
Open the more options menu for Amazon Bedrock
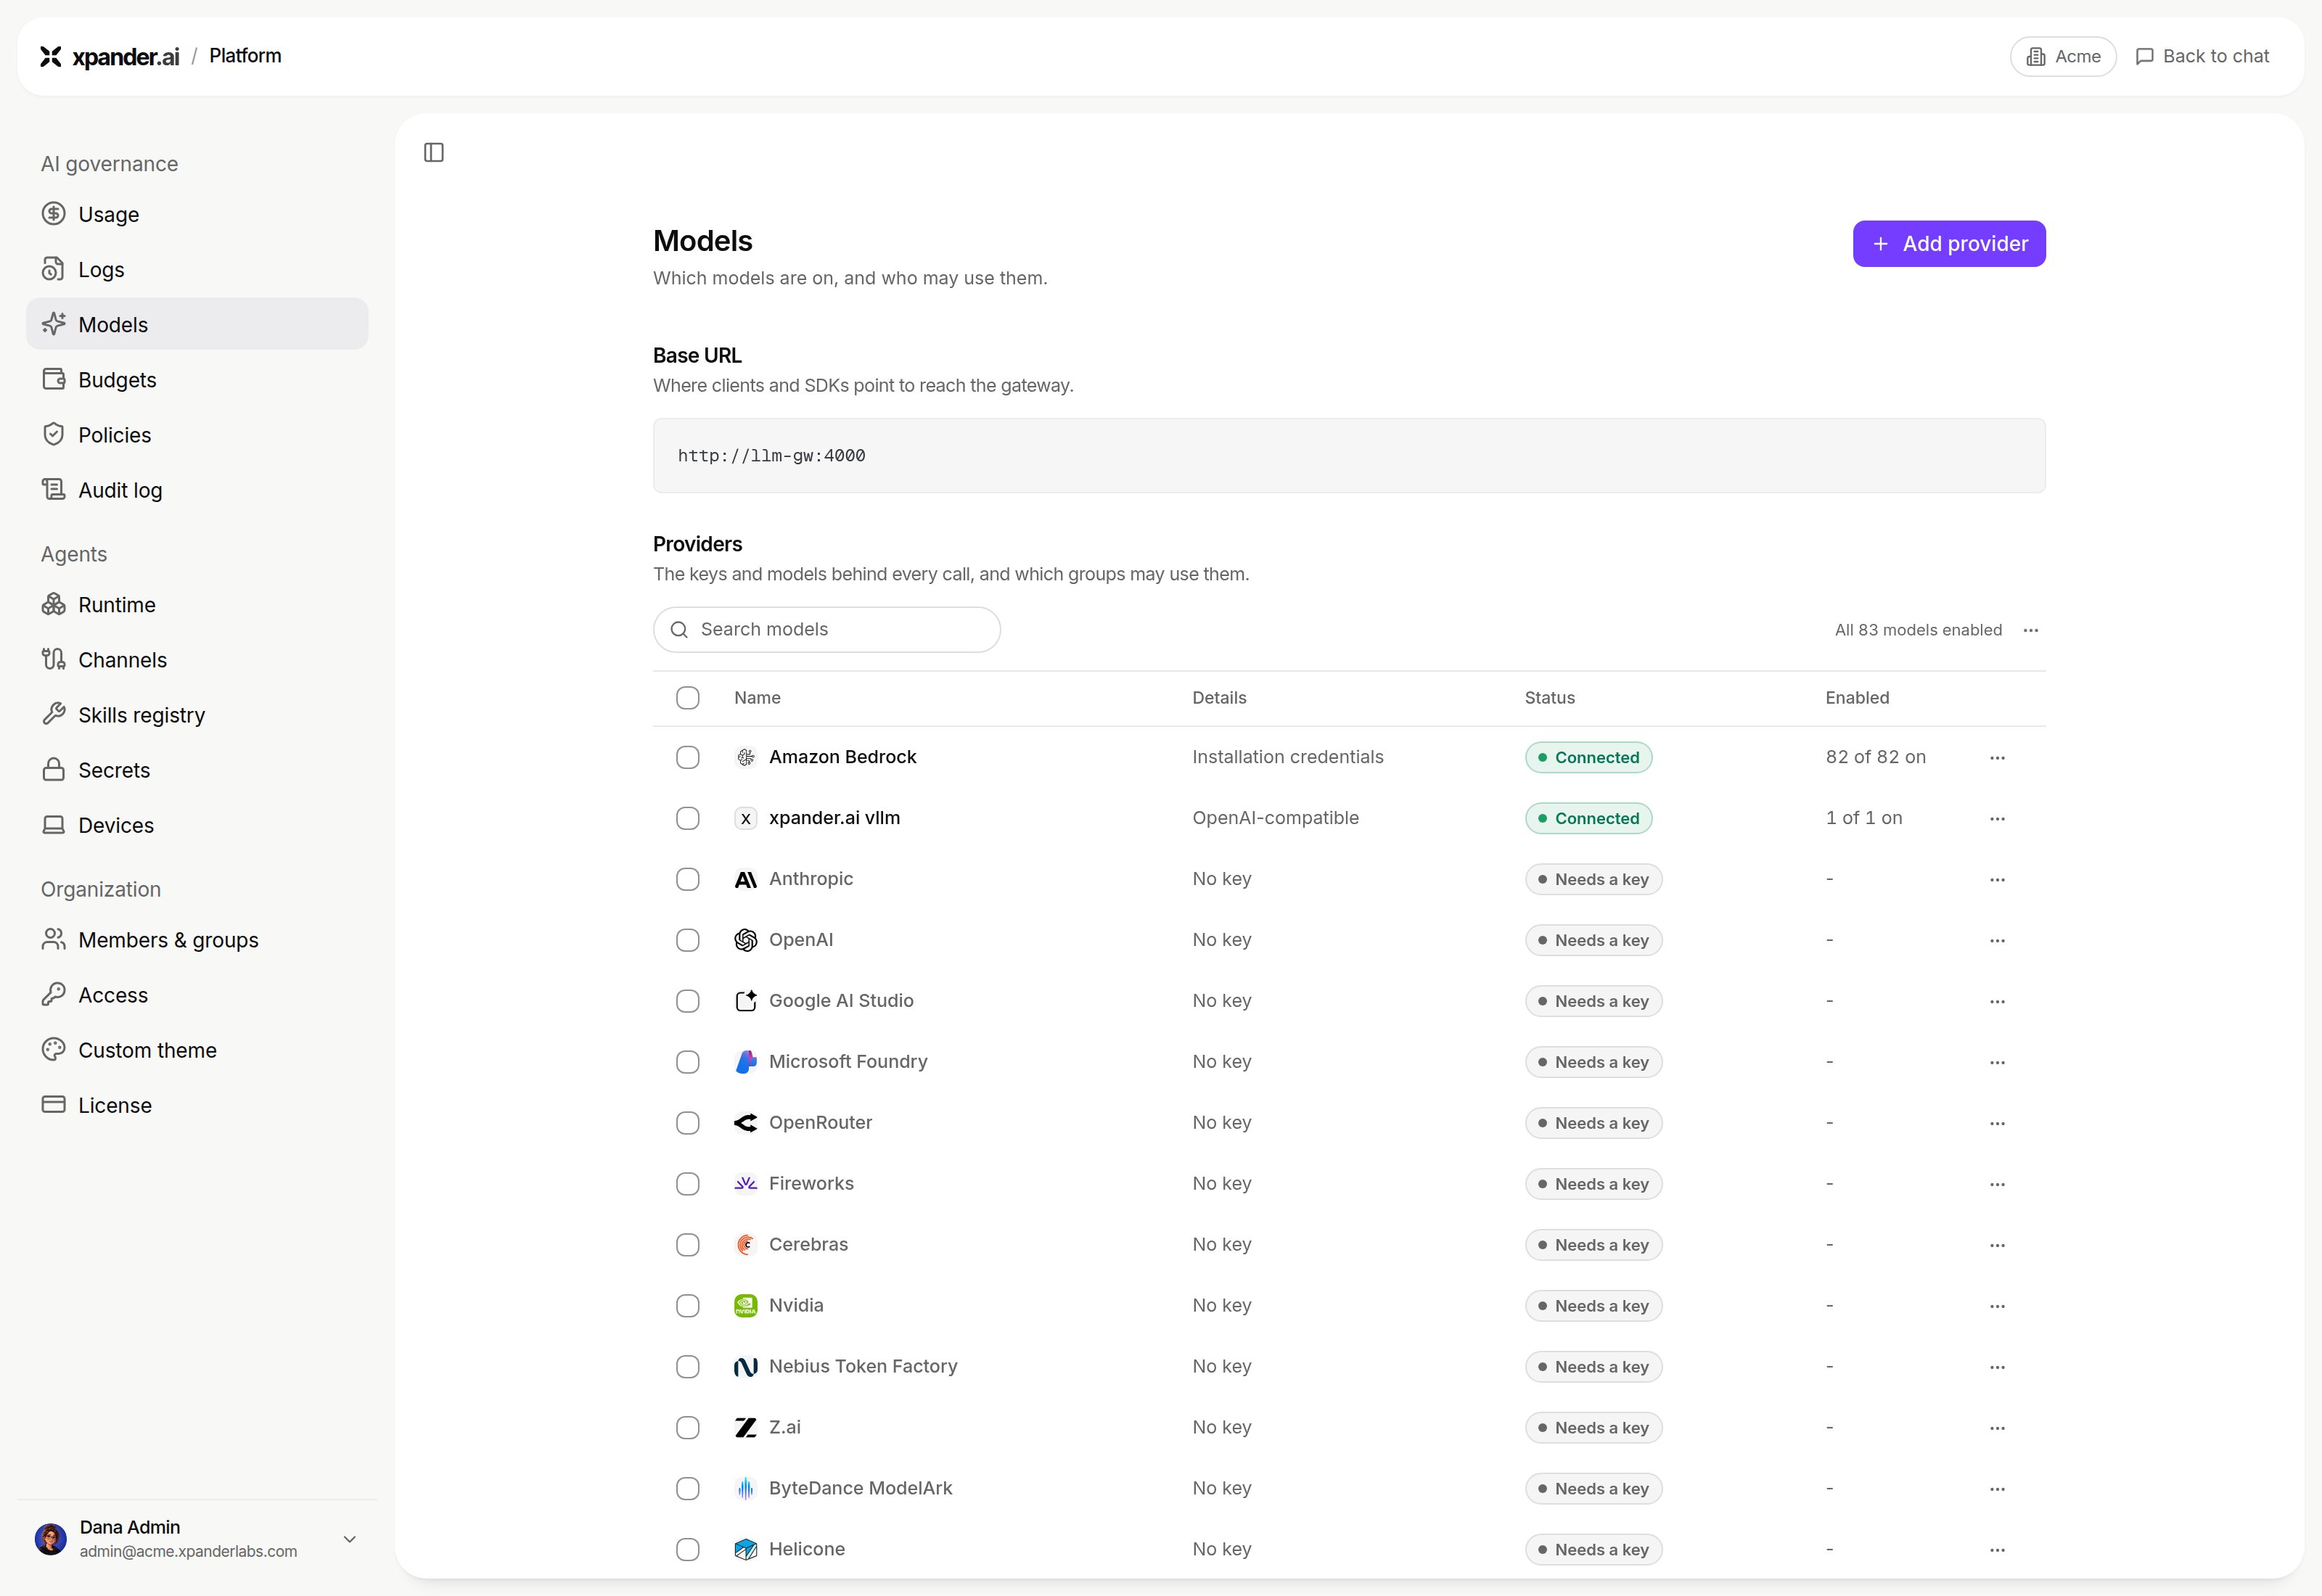point(1997,758)
